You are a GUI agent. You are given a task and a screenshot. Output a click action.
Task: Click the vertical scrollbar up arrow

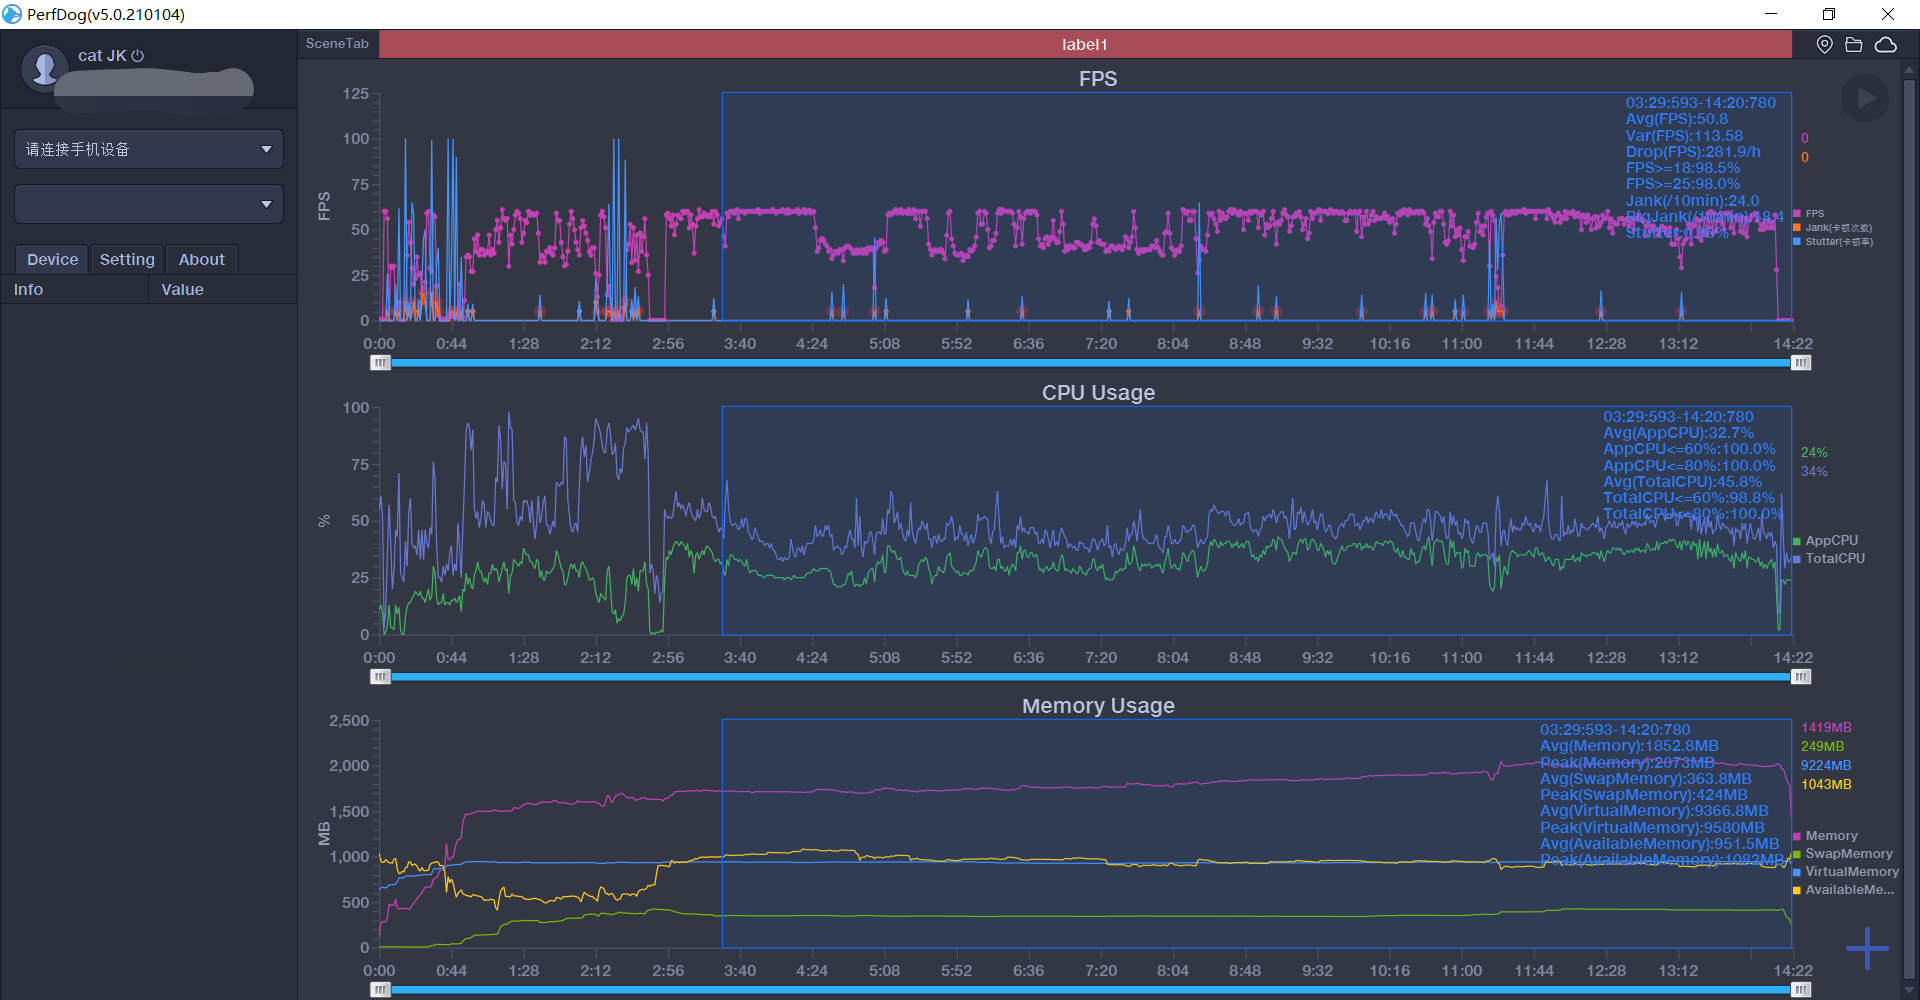coord(1909,70)
